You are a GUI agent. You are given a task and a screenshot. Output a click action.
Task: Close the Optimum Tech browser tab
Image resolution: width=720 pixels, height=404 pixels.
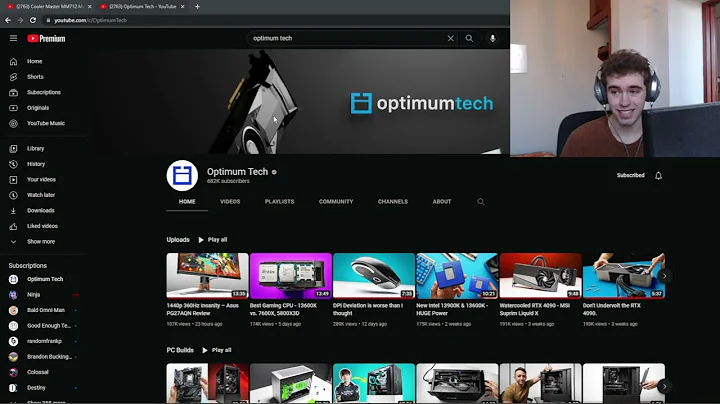[182, 6]
